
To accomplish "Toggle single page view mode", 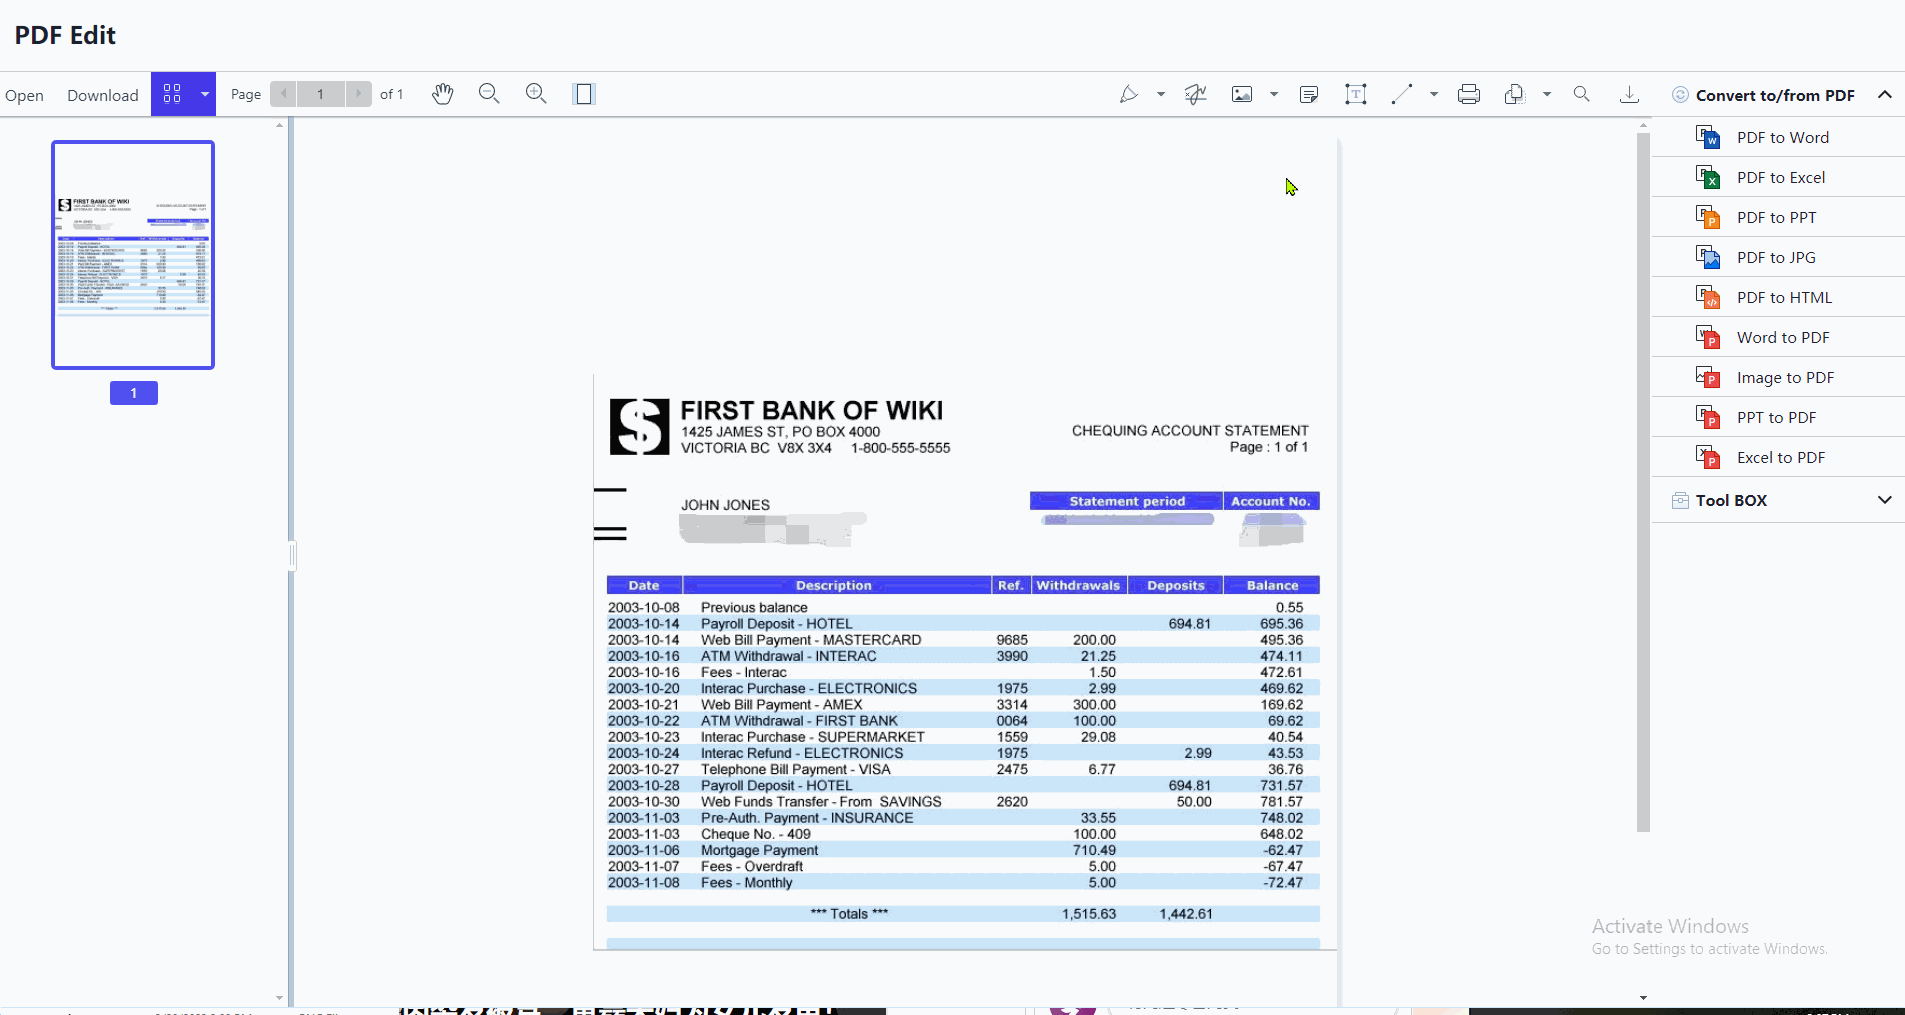I will (x=585, y=93).
